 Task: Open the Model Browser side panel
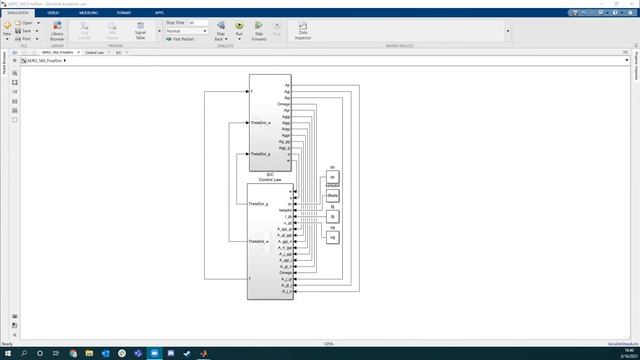(4, 63)
